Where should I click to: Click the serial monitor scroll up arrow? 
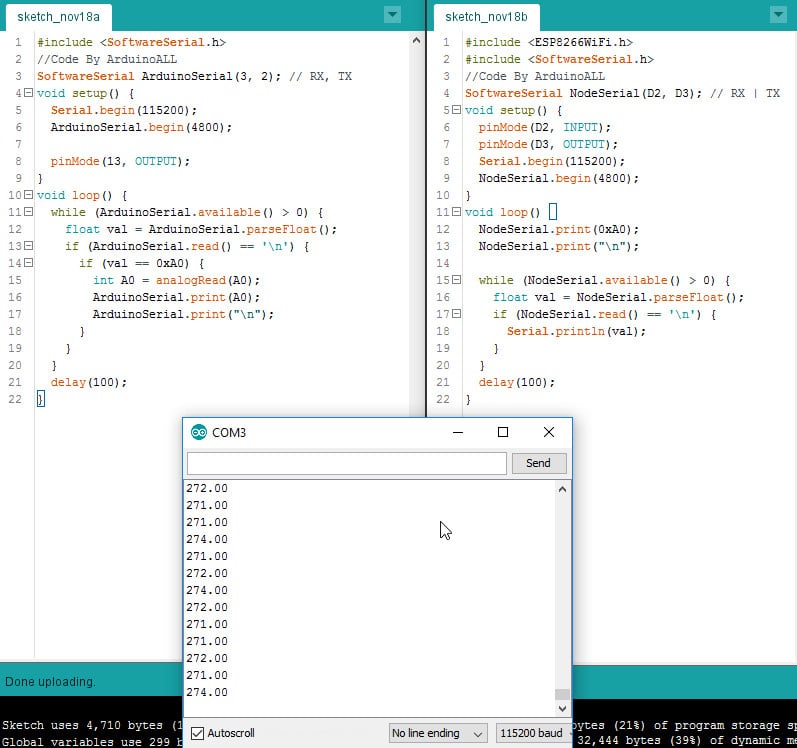tap(562, 489)
